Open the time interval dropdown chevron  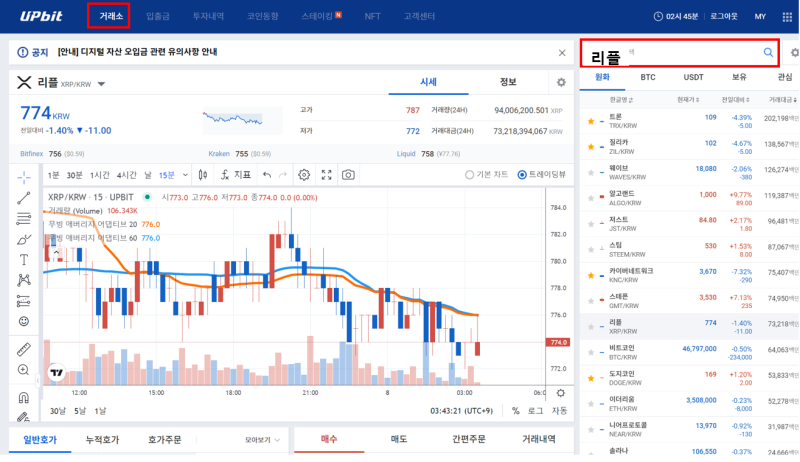(185, 175)
